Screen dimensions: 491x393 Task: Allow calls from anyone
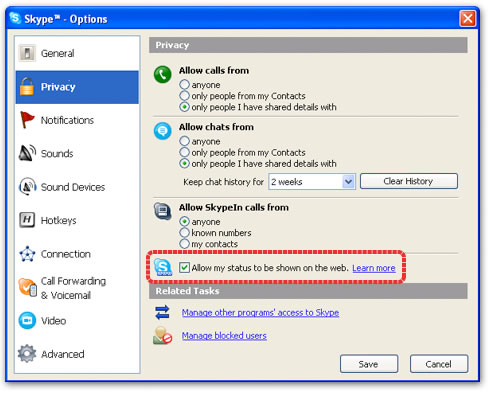184,85
